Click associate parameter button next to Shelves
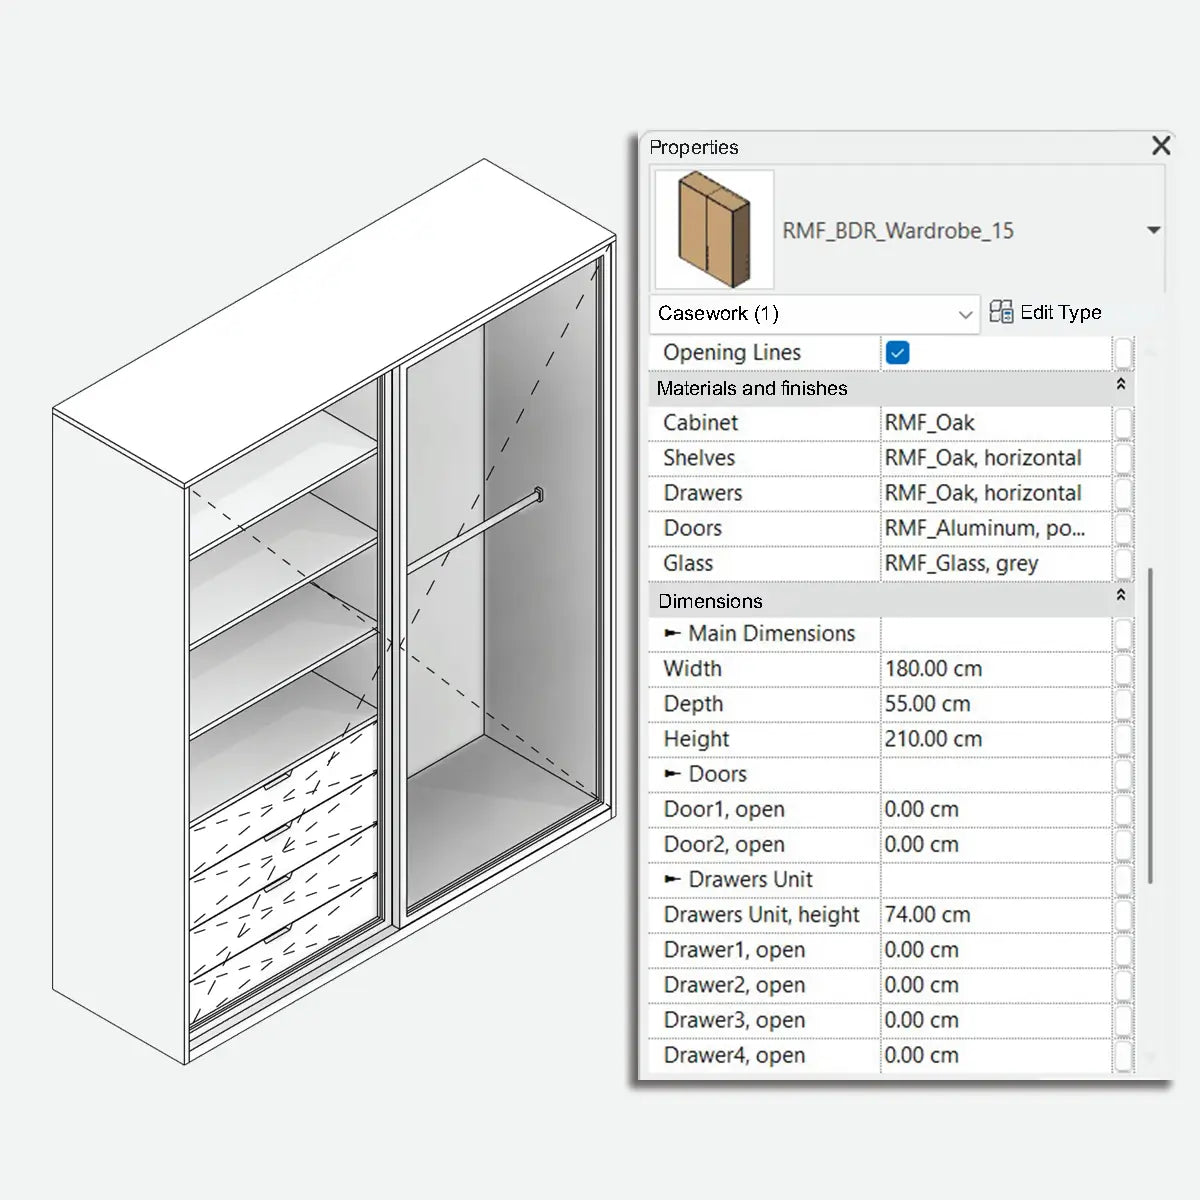Image resolution: width=1200 pixels, height=1200 pixels. pyautogui.click(x=1124, y=457)
